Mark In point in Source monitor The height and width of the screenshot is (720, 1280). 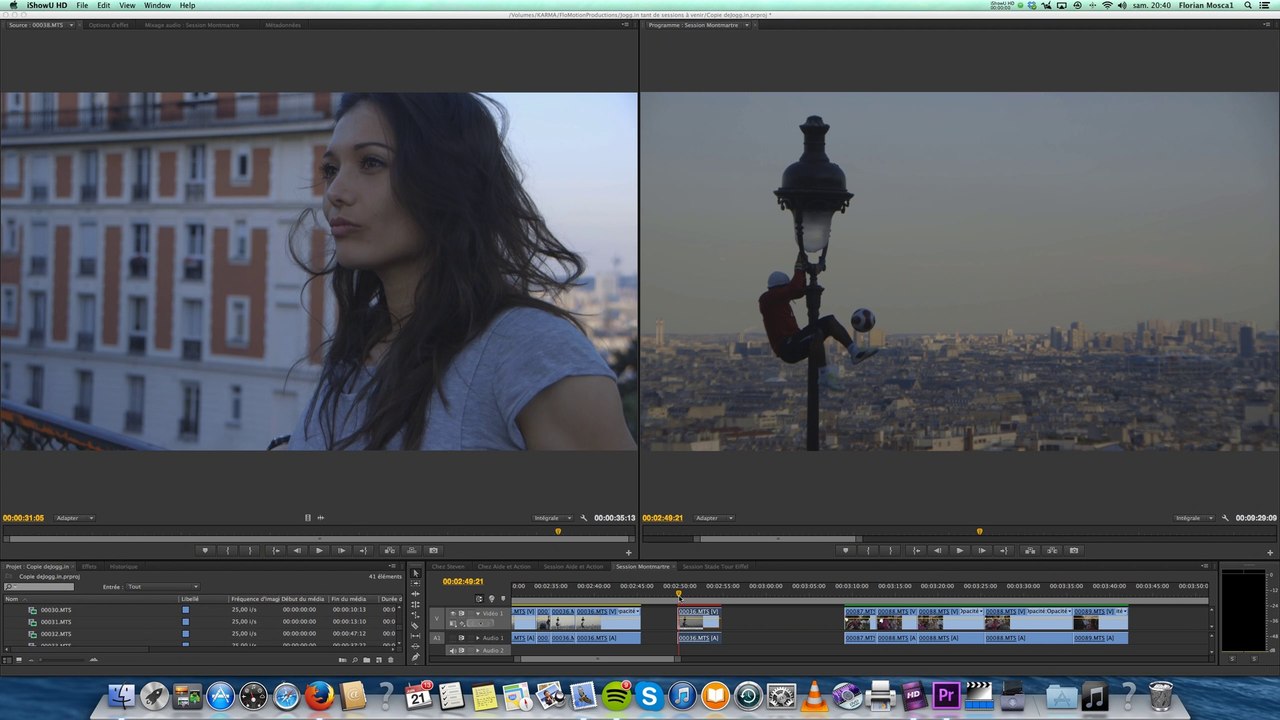tap(228, 550)
